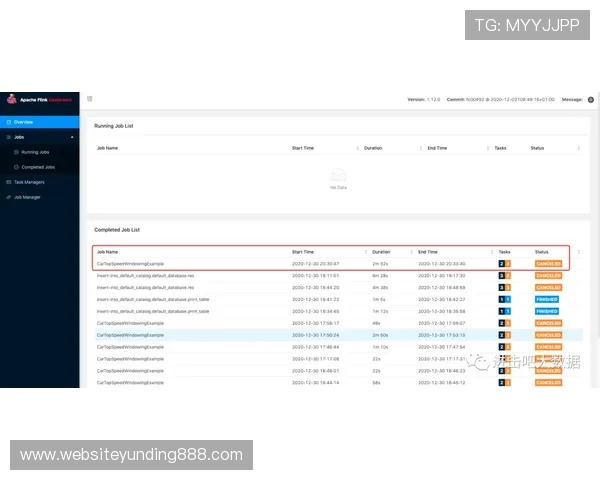600x480 pixels.
Task: Click the Completed Jobs circle icon
Action: 16,167
